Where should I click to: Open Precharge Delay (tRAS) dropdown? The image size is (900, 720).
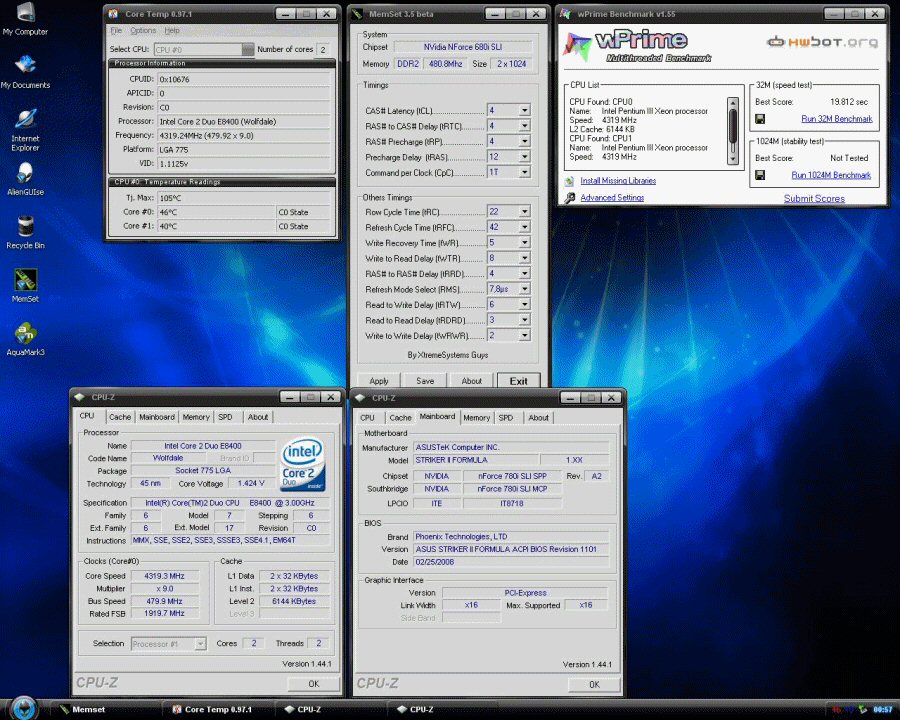(525, 157)
